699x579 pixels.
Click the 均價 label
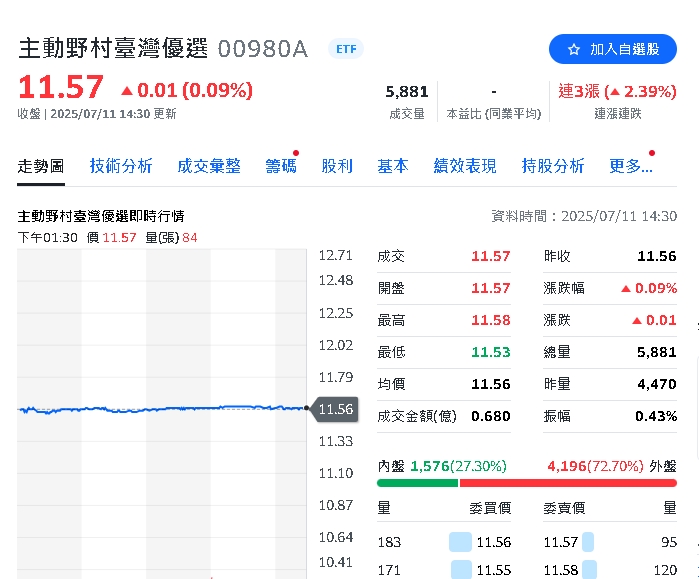[391, 384]
